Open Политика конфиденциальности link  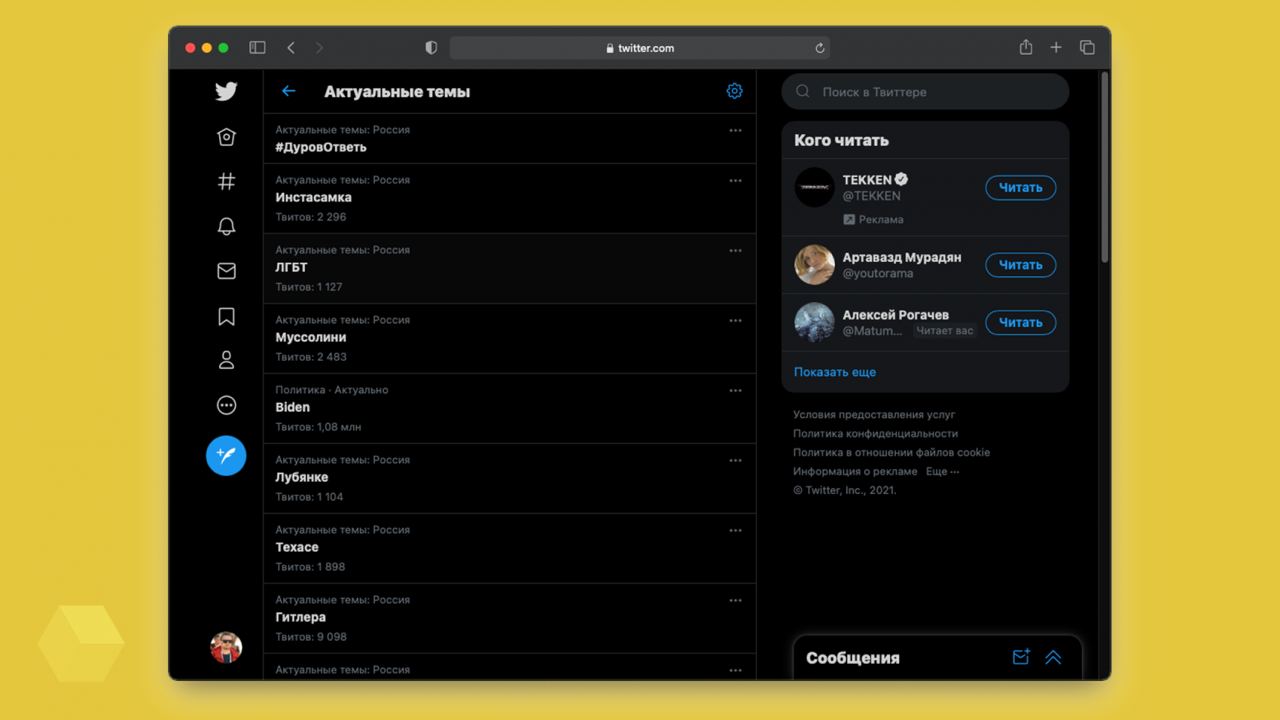[876, 433]
